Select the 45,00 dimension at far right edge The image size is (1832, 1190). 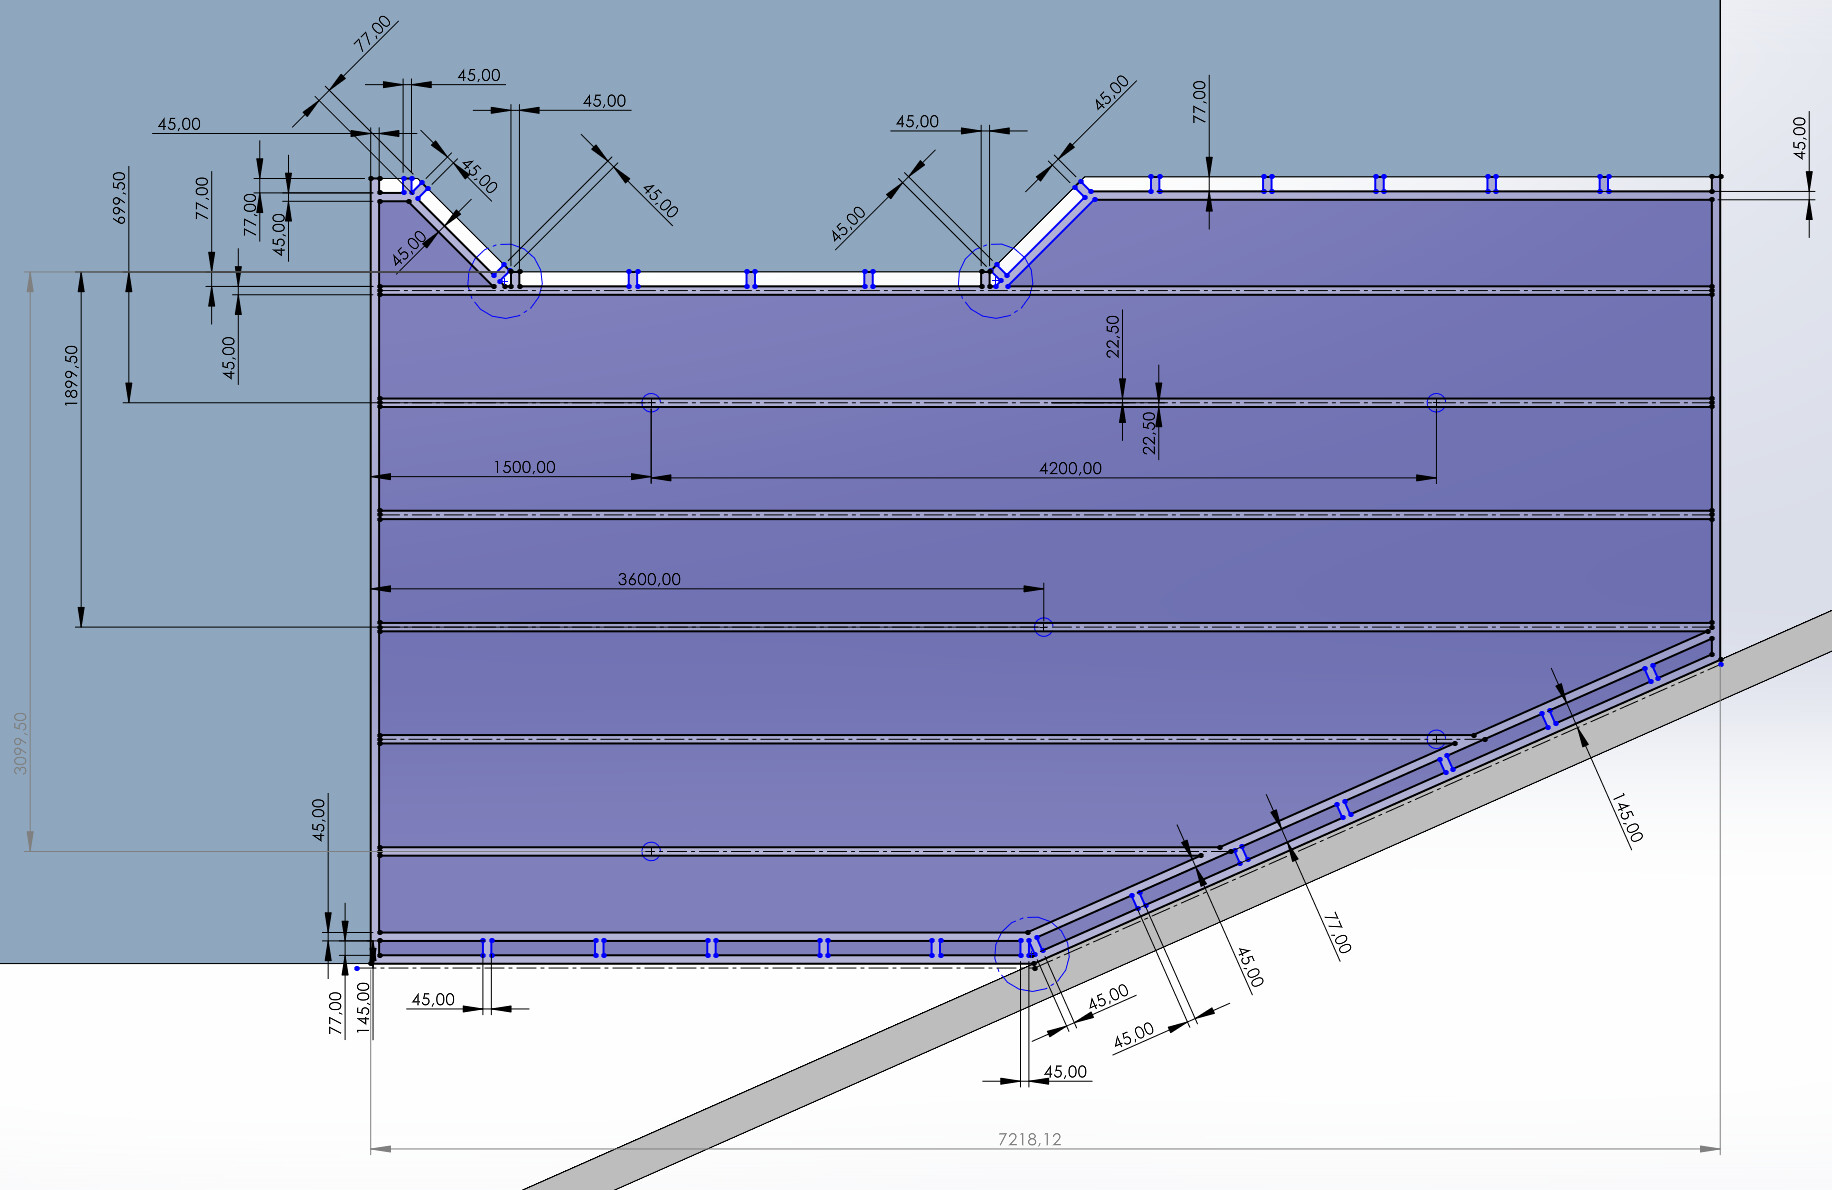(1800, 138)
